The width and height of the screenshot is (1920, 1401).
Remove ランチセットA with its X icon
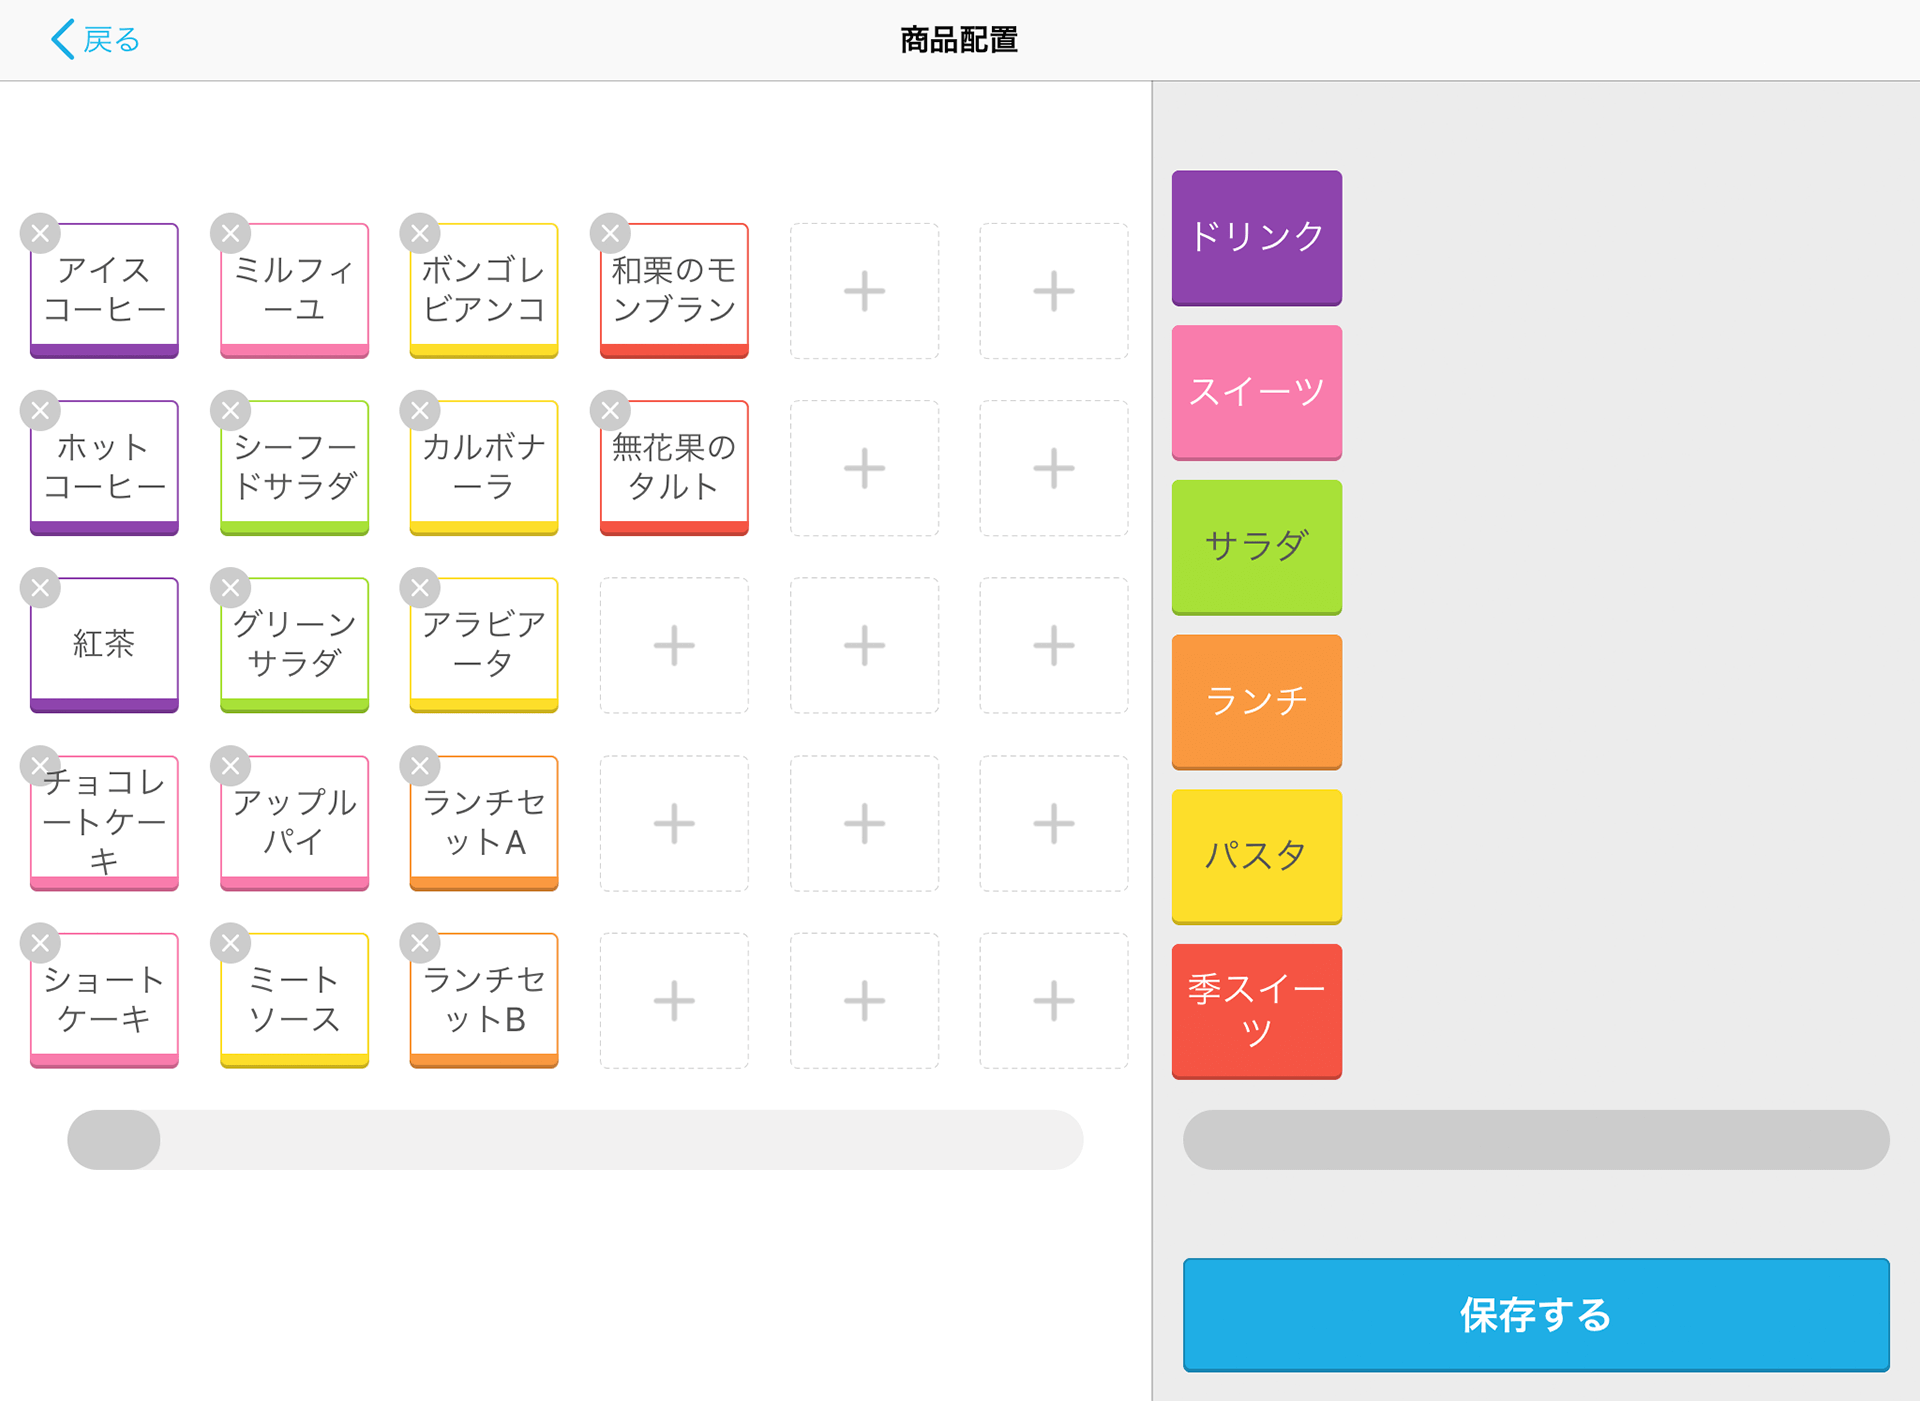[420, 766]
